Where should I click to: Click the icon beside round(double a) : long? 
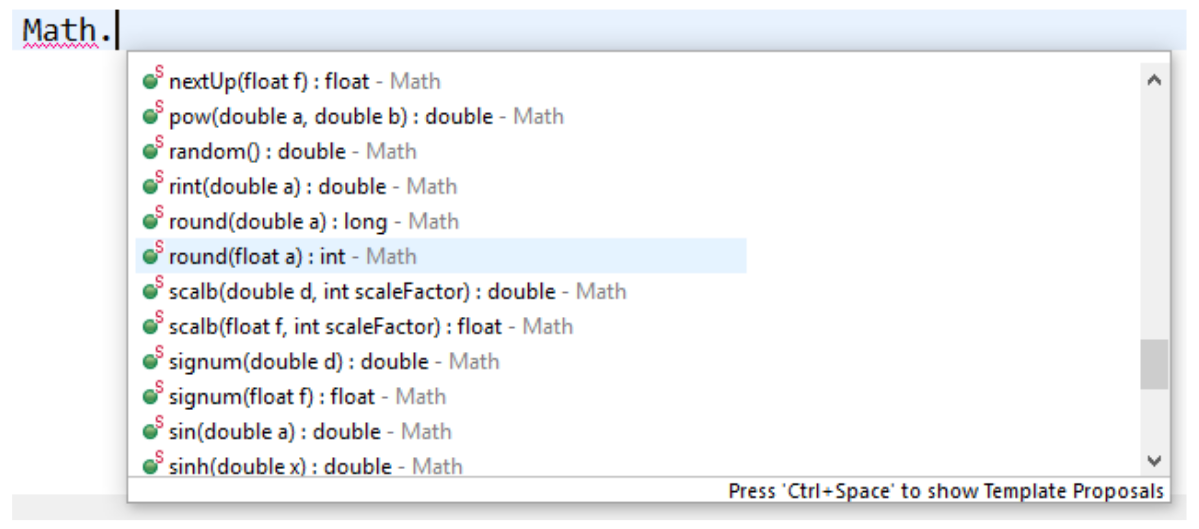(x=152, y=222)
